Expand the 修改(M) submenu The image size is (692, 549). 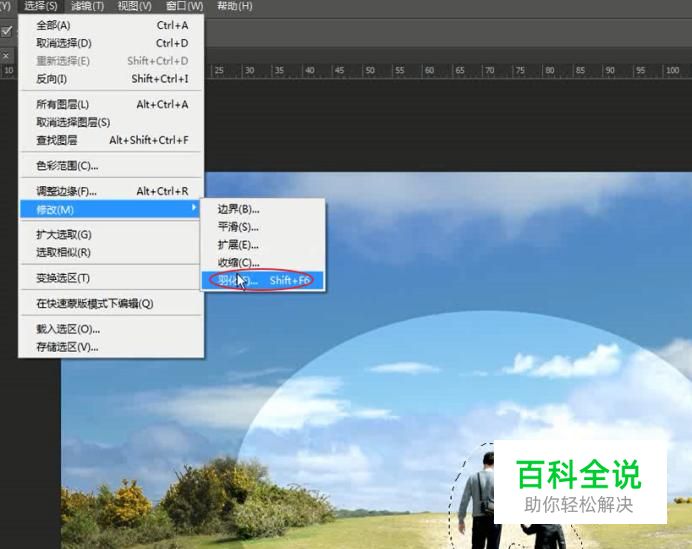(111, 209)
